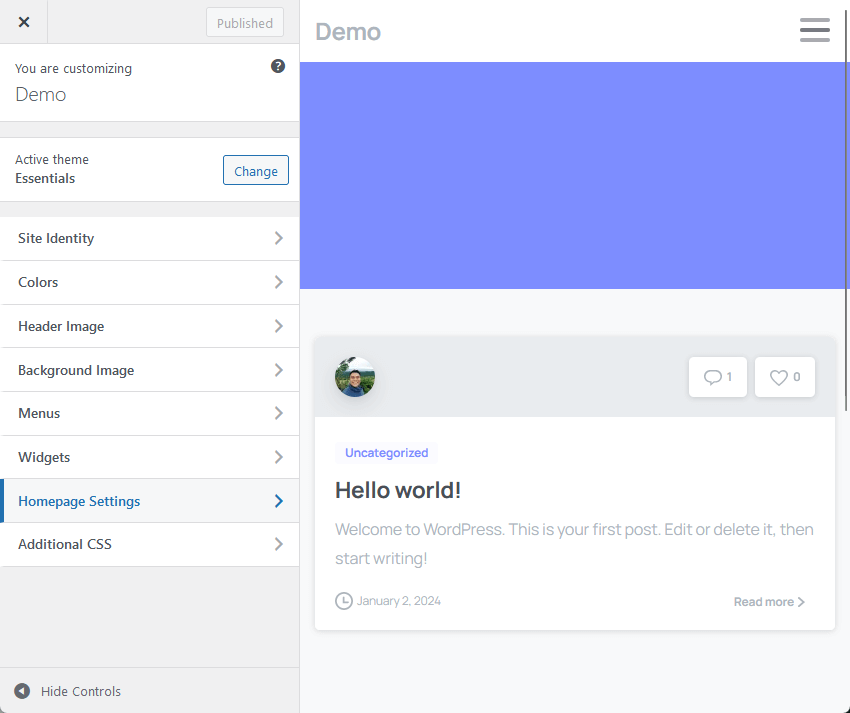The image size is (850, 713).
Task: Click the Hide Controls arrow icon
Action: (x=22, y=691)
